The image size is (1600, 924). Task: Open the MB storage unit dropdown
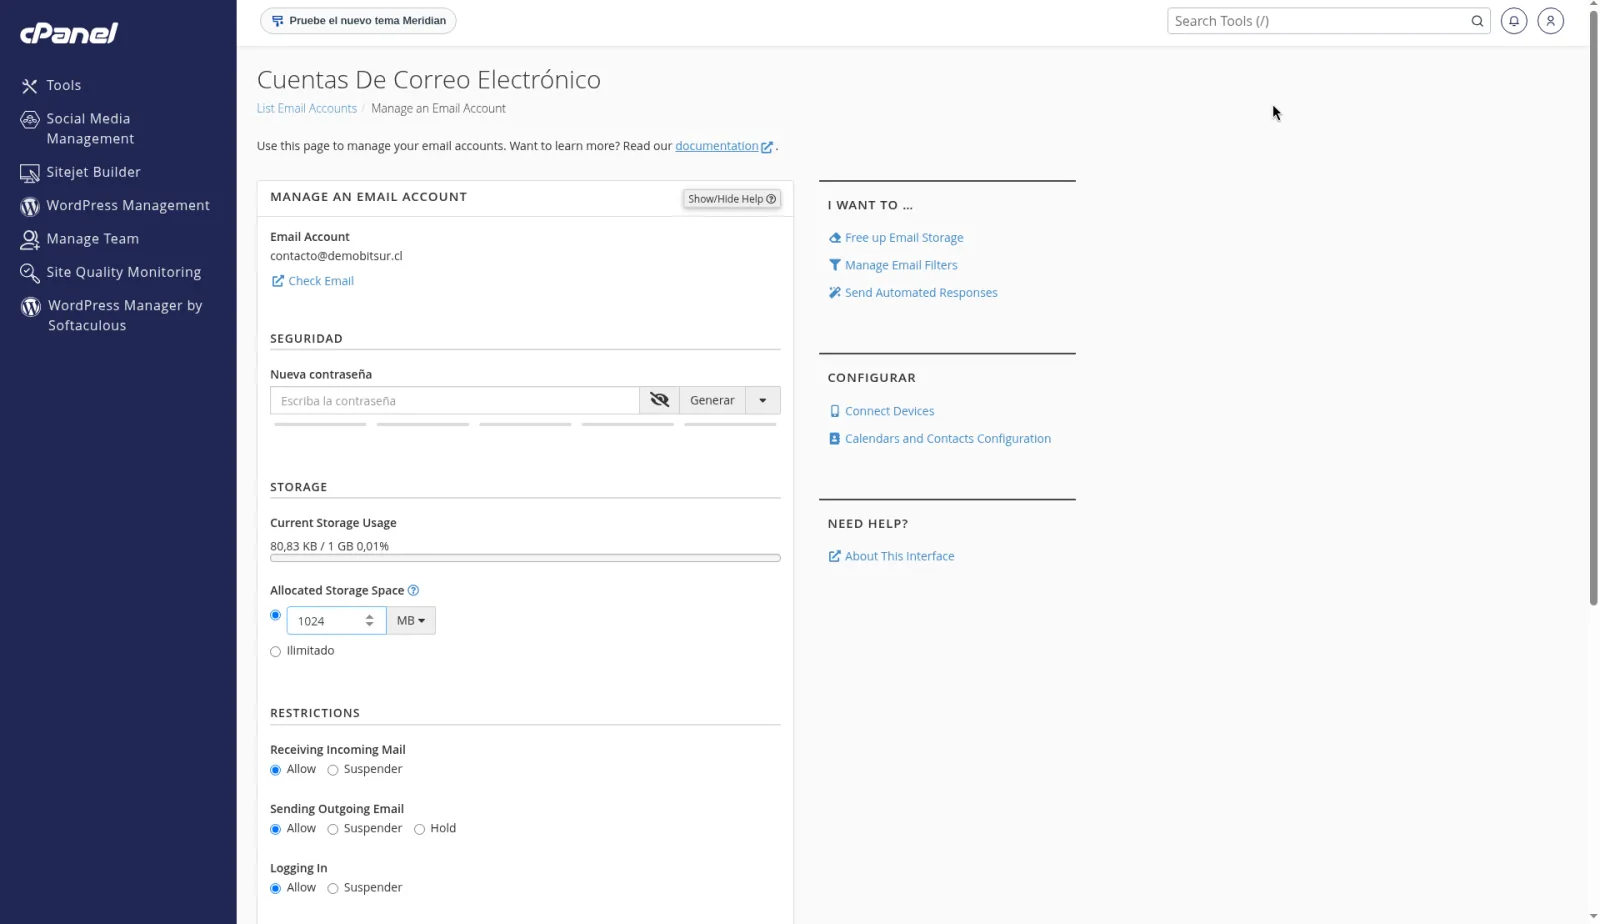411,621
